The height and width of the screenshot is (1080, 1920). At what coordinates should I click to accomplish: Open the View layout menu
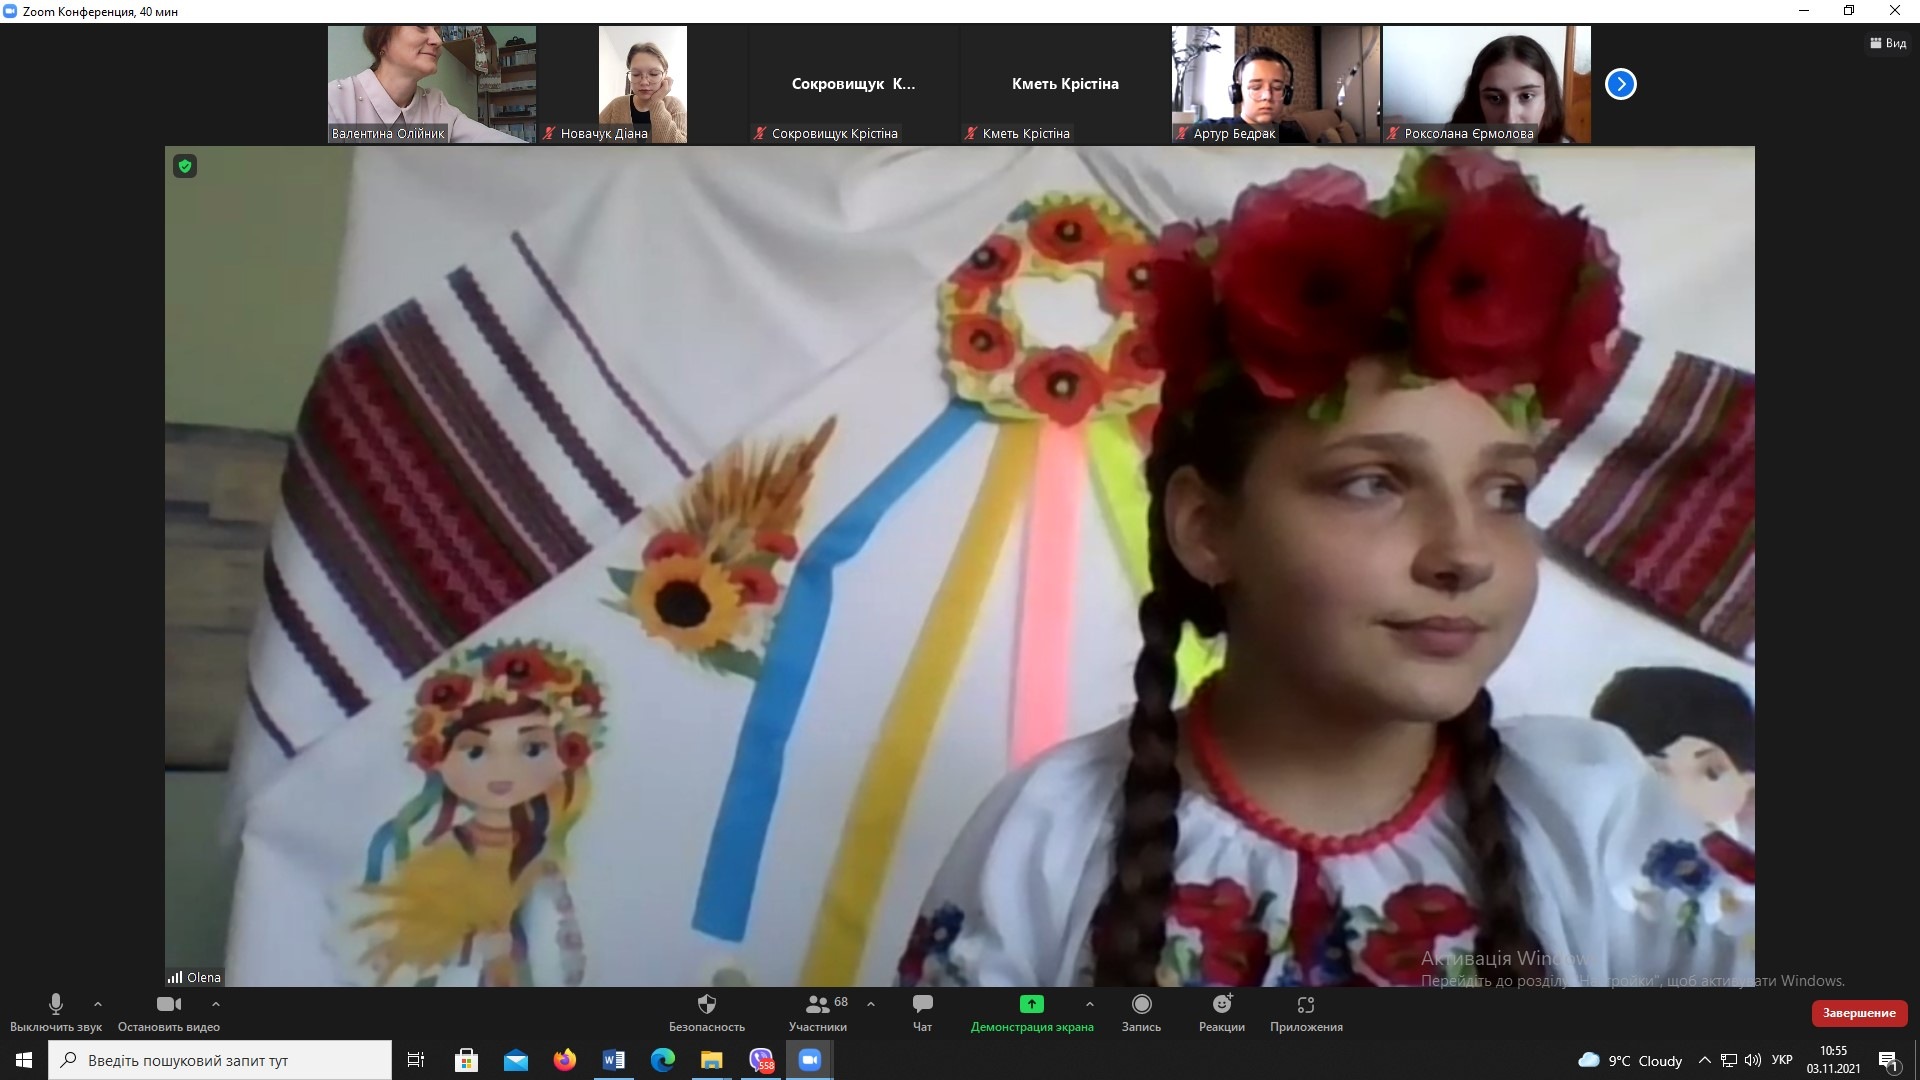(1888, 43)
